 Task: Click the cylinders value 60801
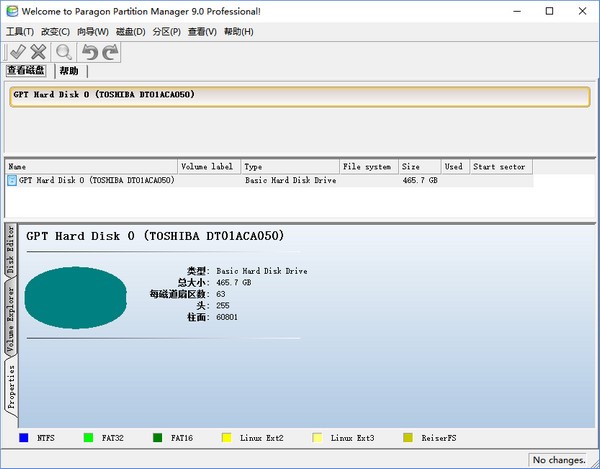pyautogui.click(x=227, y=317)
